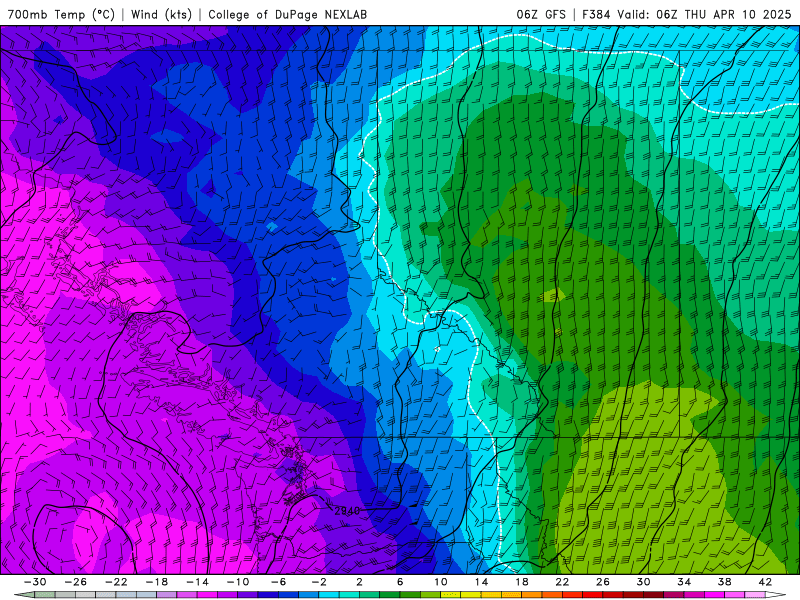The image size is (800, 600).
Task: Select the "Valid: 06Z THU APR 10 2025" text
Action: coord(704,14)
